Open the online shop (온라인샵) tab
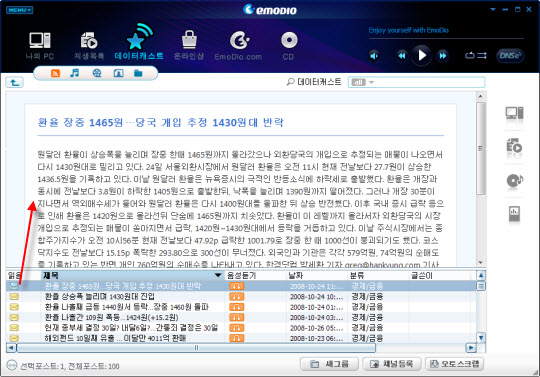540x377 pixels. click(189, 46)
